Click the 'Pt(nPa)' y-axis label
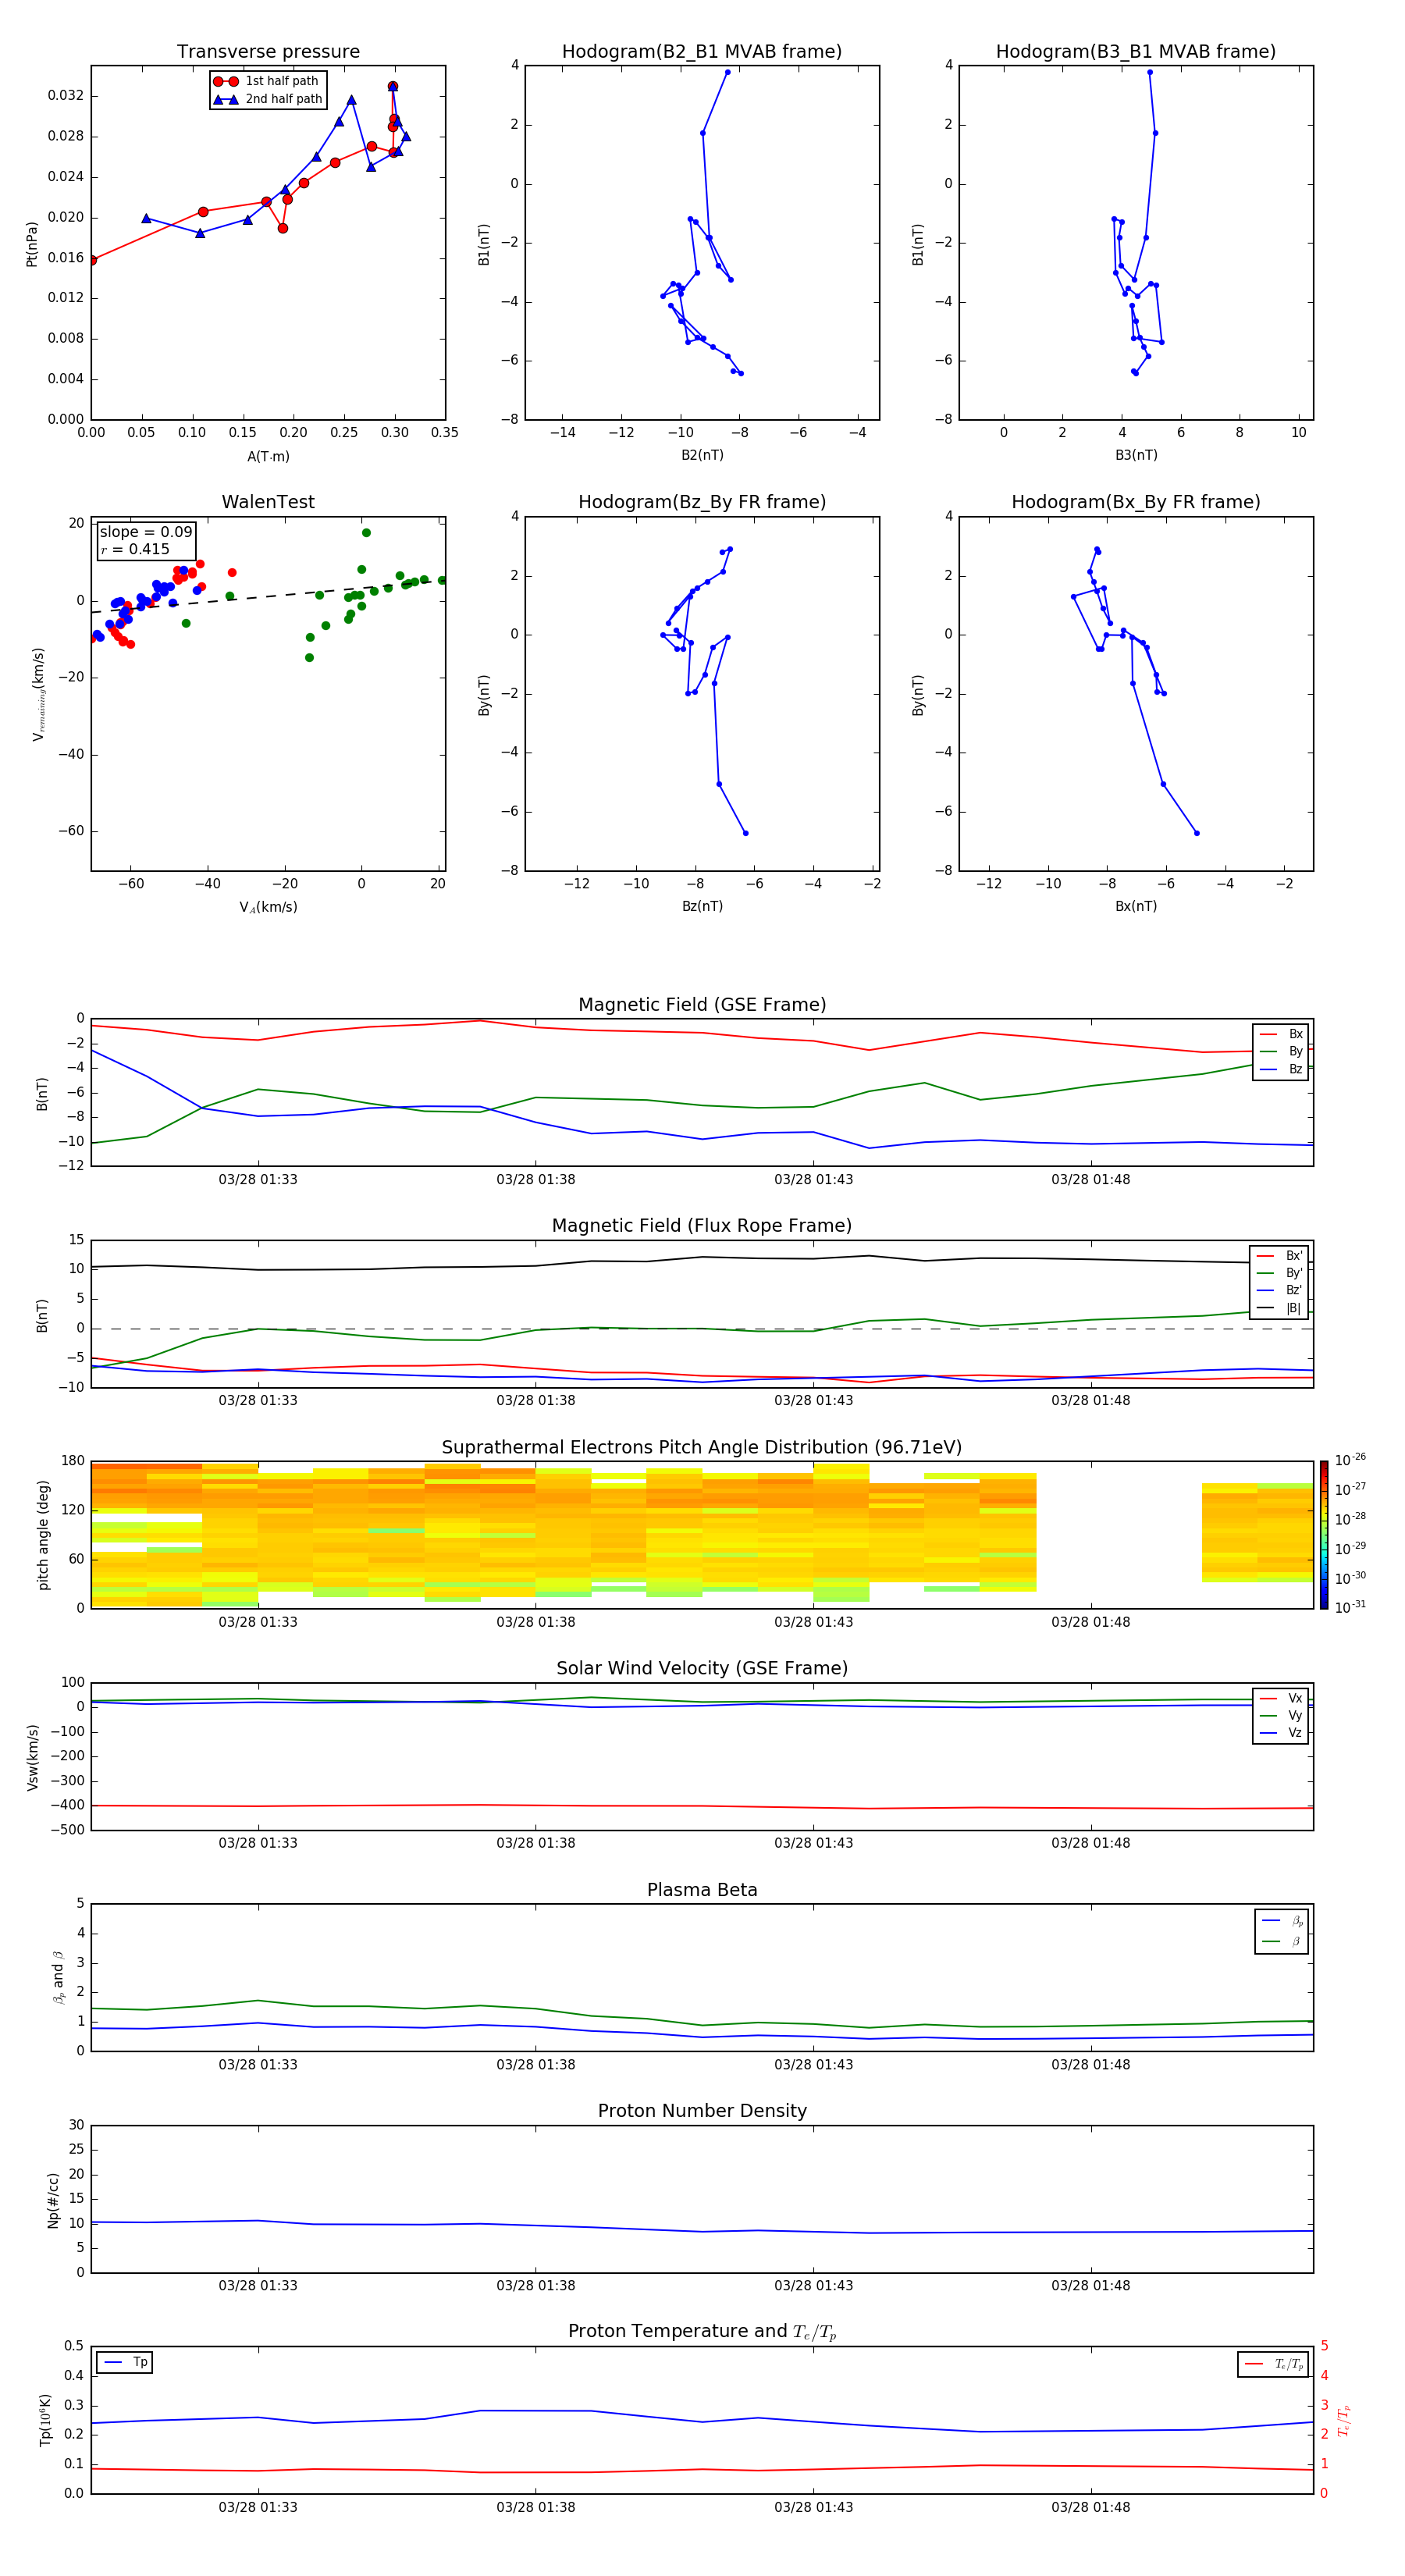1405x2576 pixels. tap(31, 244)
